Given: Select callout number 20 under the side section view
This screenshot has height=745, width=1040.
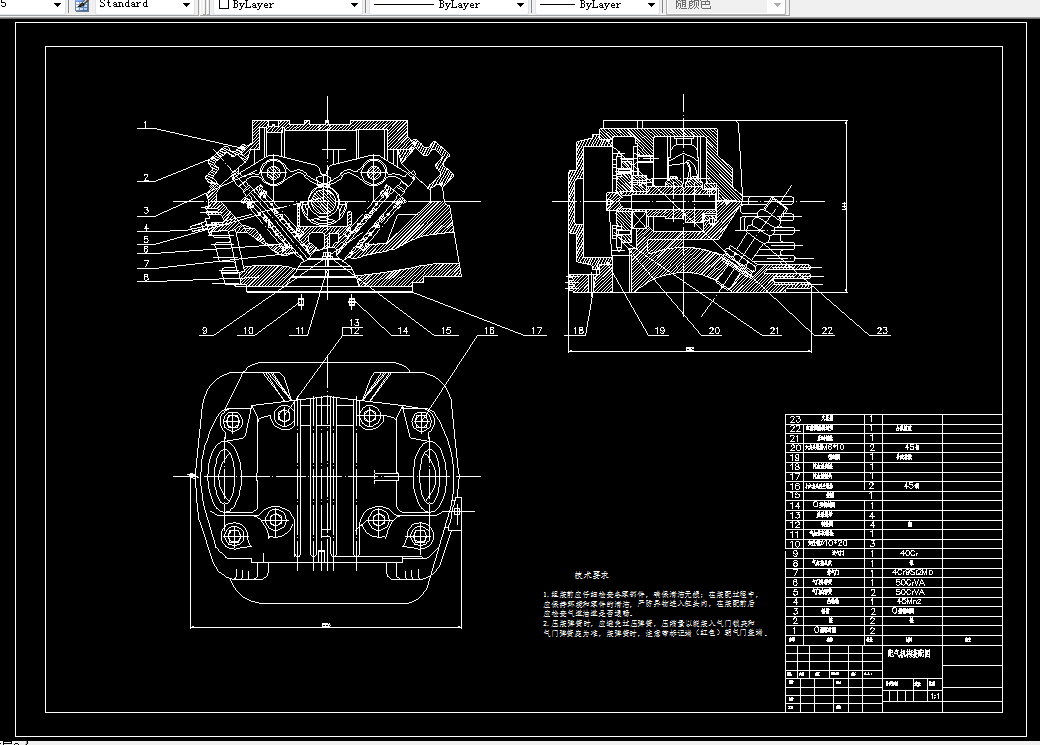Looking at the screenshot, I should tap(714, 330).
